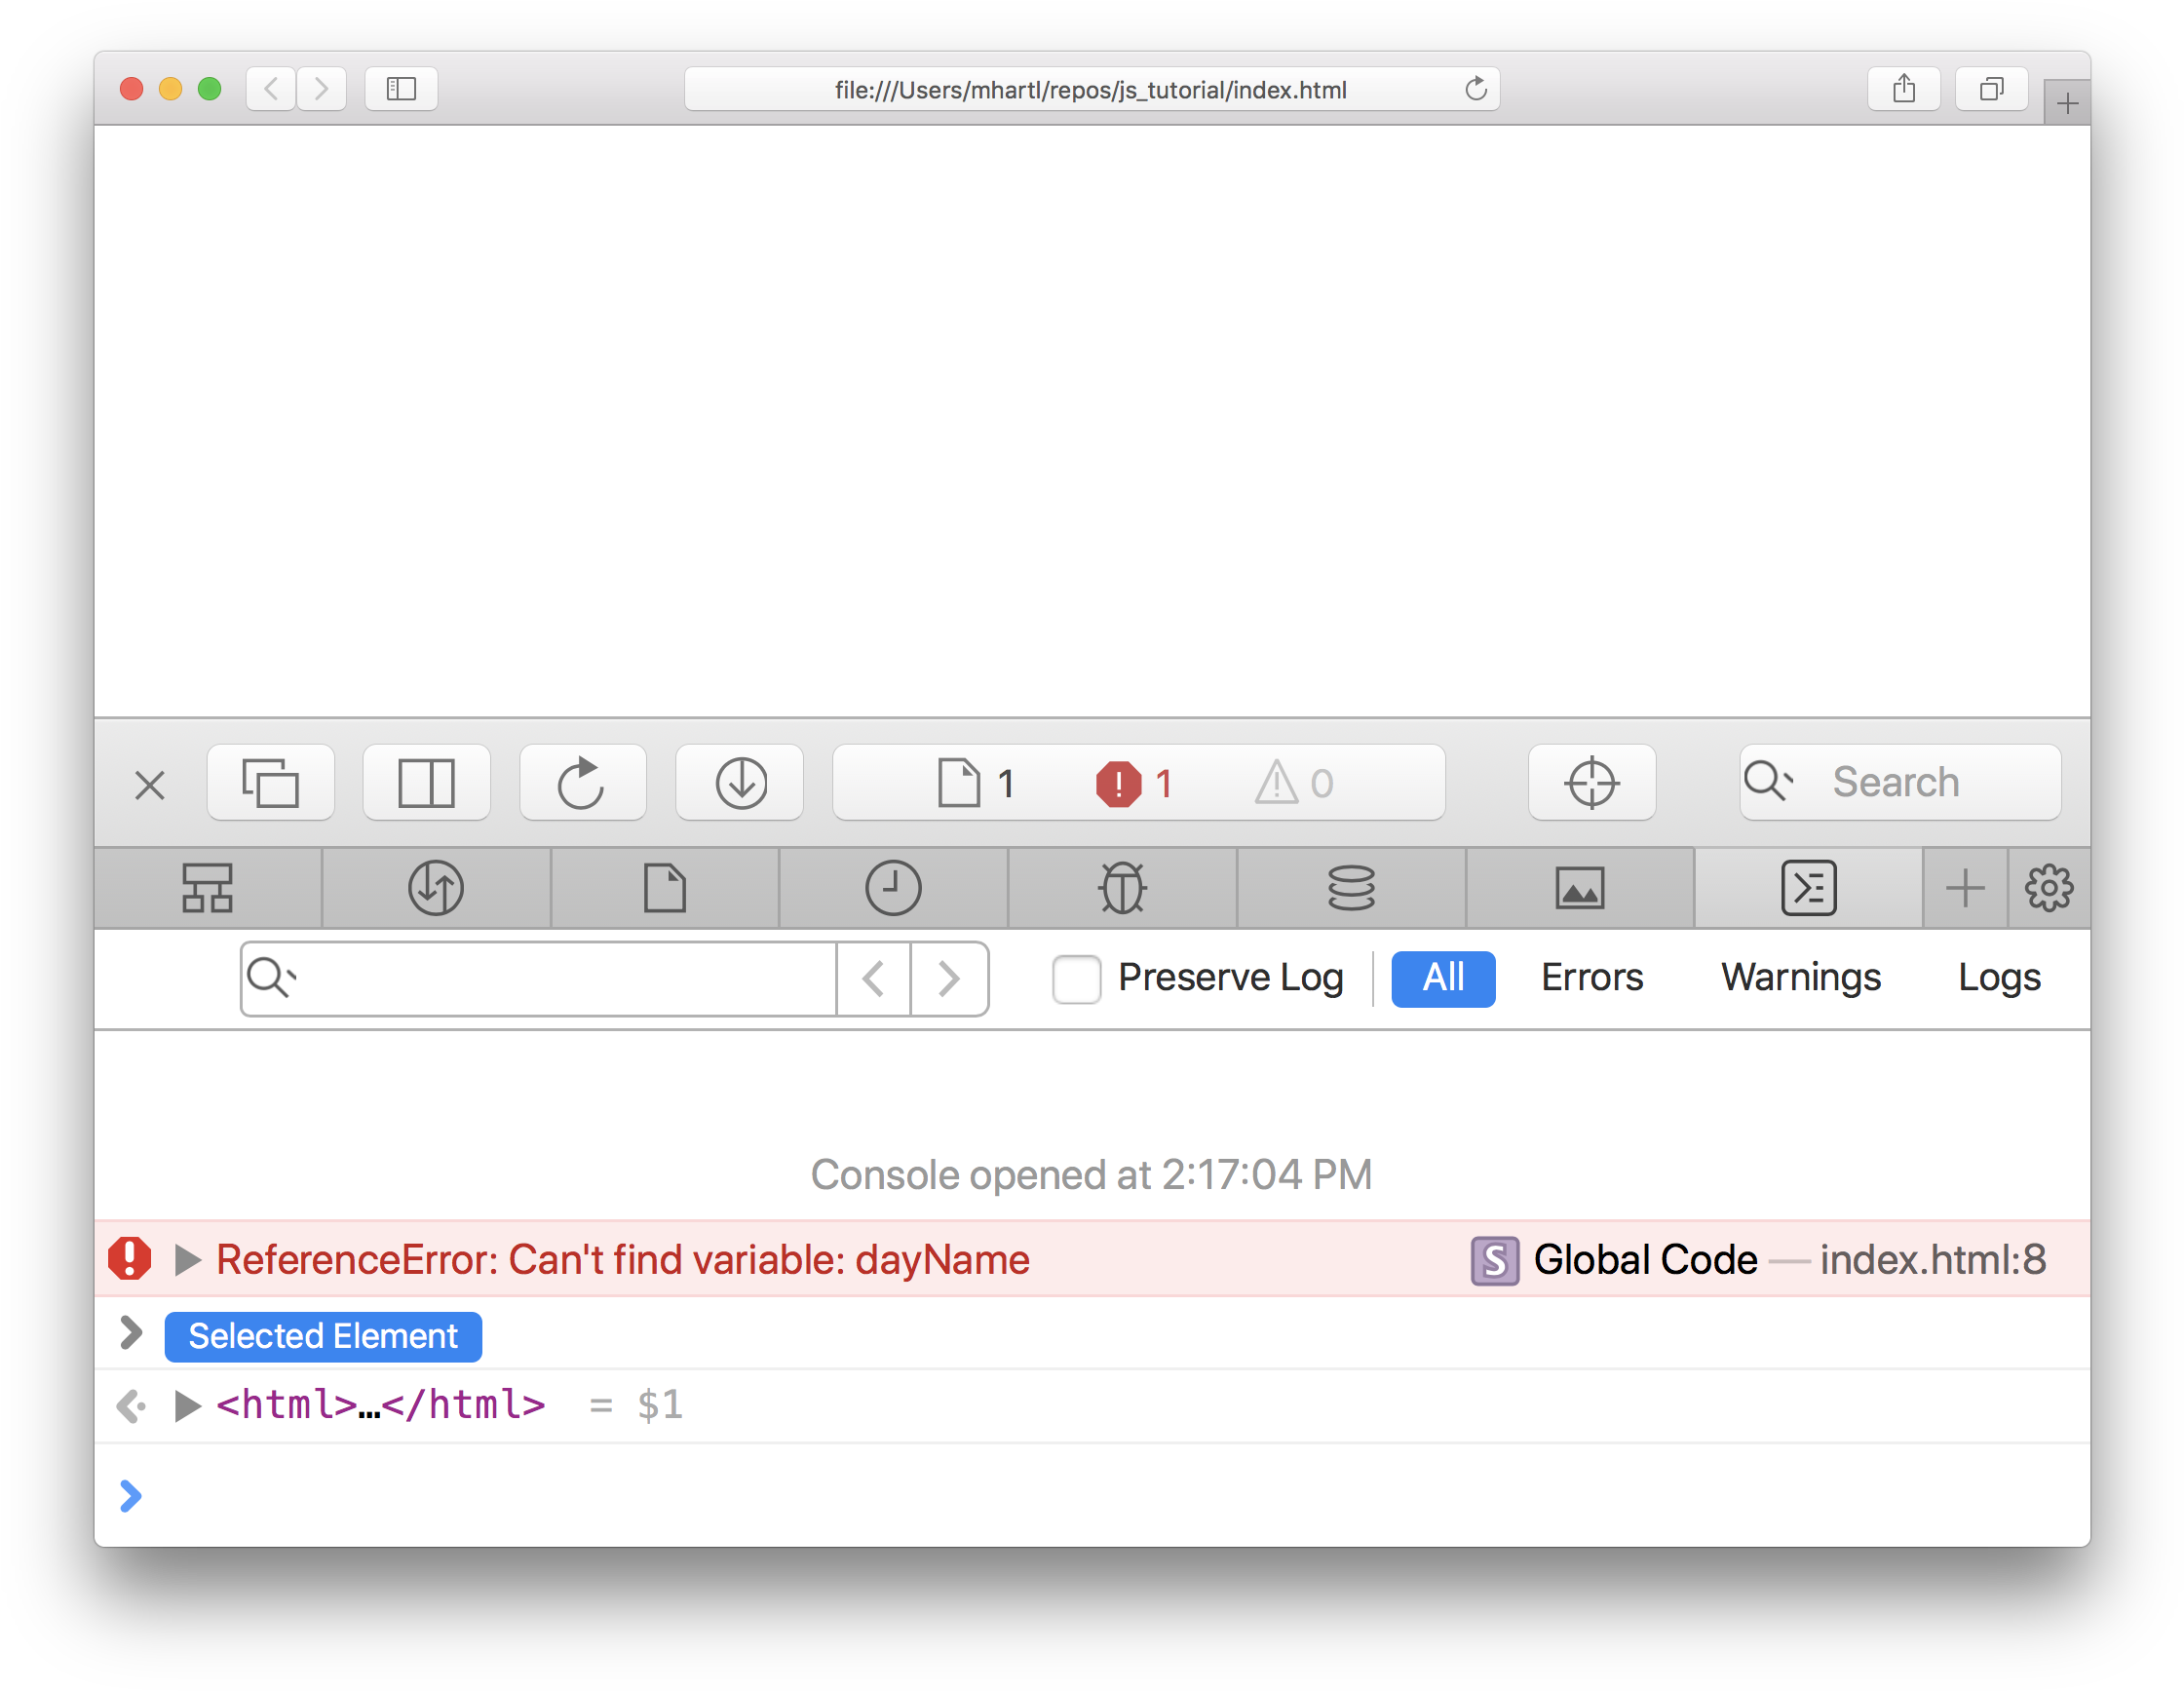This screenshot has width=2184, height=1691.
Task: Open the Resources tab
Action: (x=665, y=888)
